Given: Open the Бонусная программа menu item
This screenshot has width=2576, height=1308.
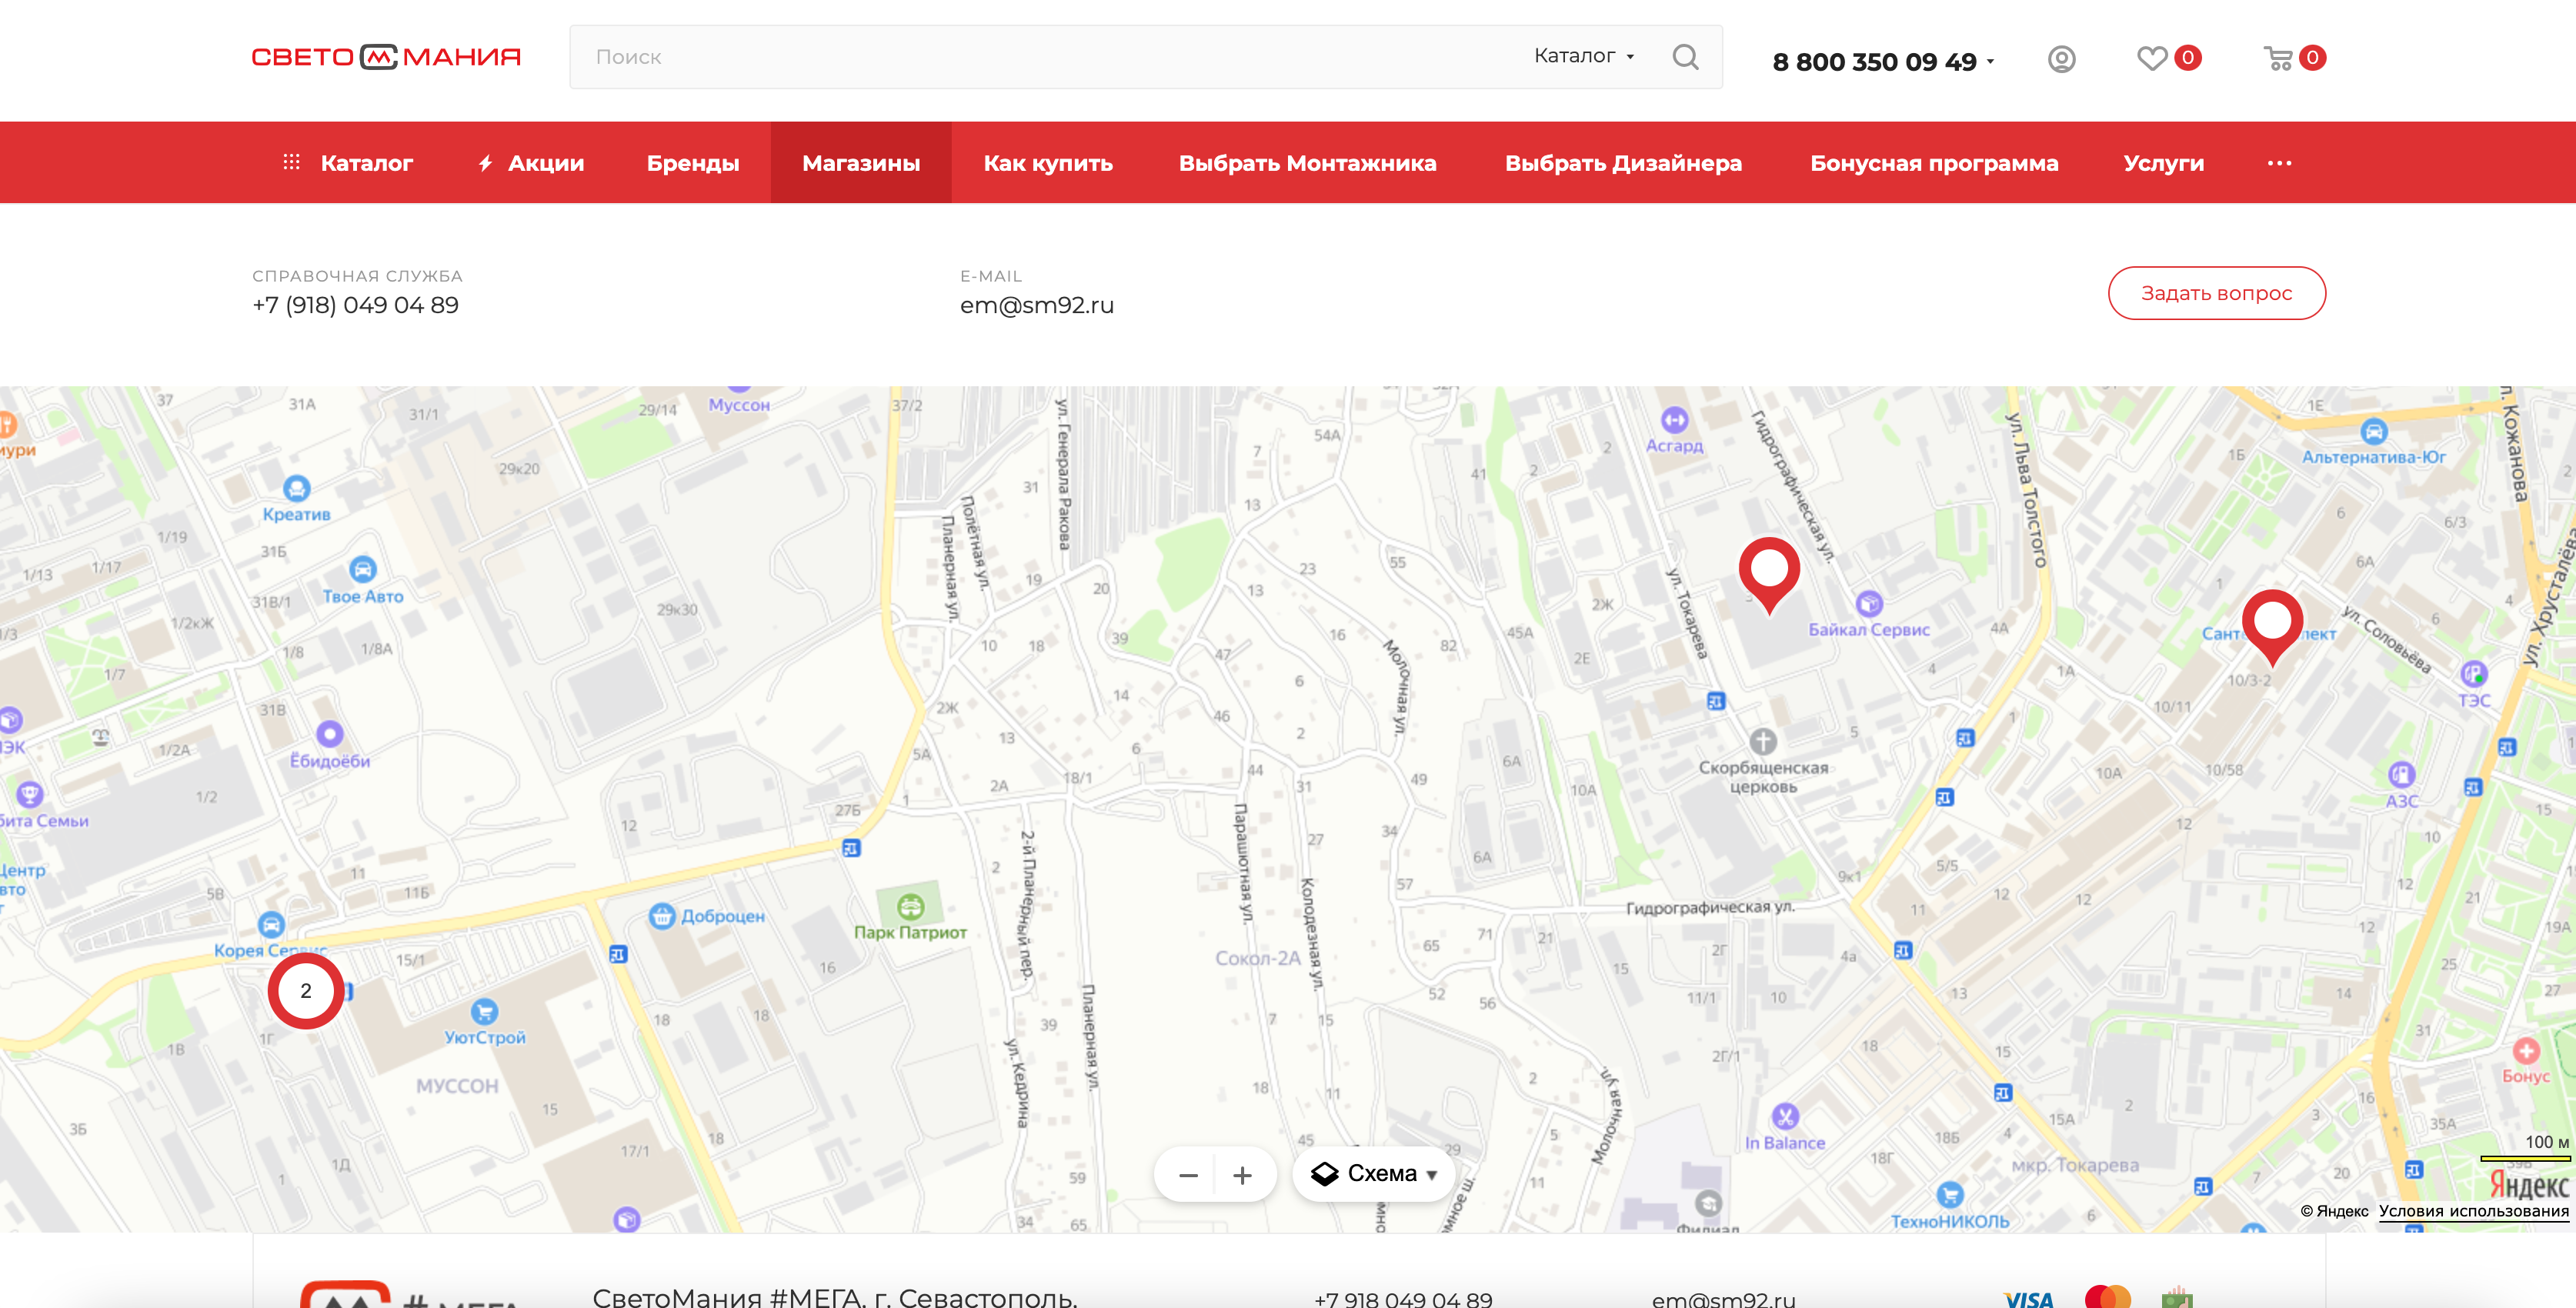Looking at the screenshot, I should click(x=1934, y=163).
